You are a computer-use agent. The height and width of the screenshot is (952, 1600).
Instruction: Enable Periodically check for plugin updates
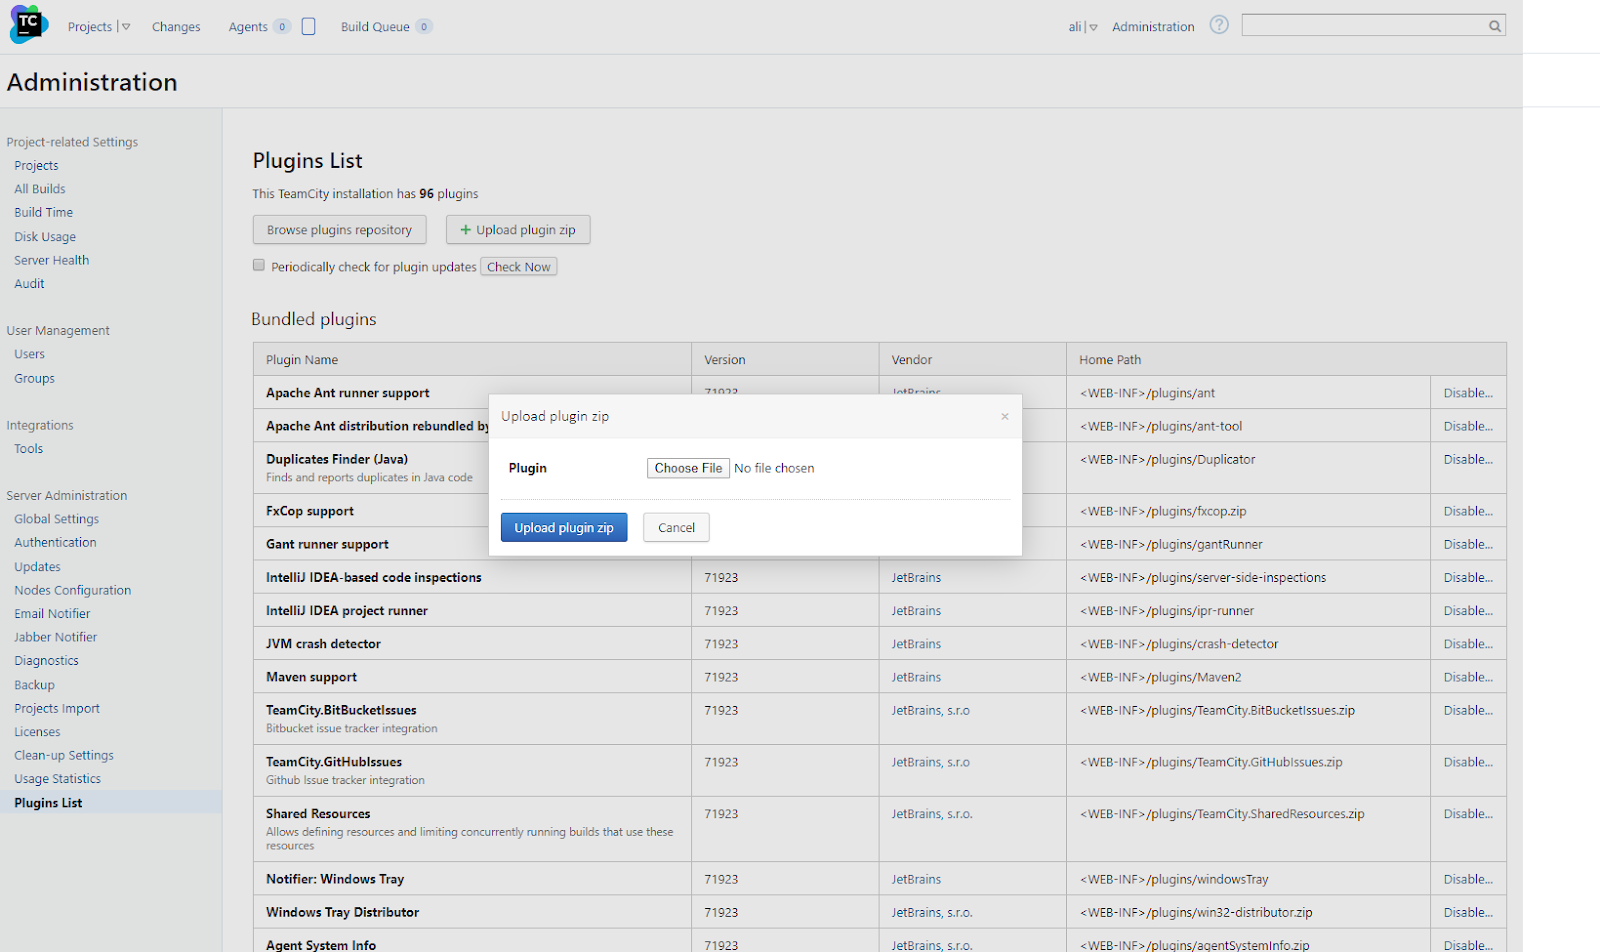pyautogui.click(x=258, y=265)
